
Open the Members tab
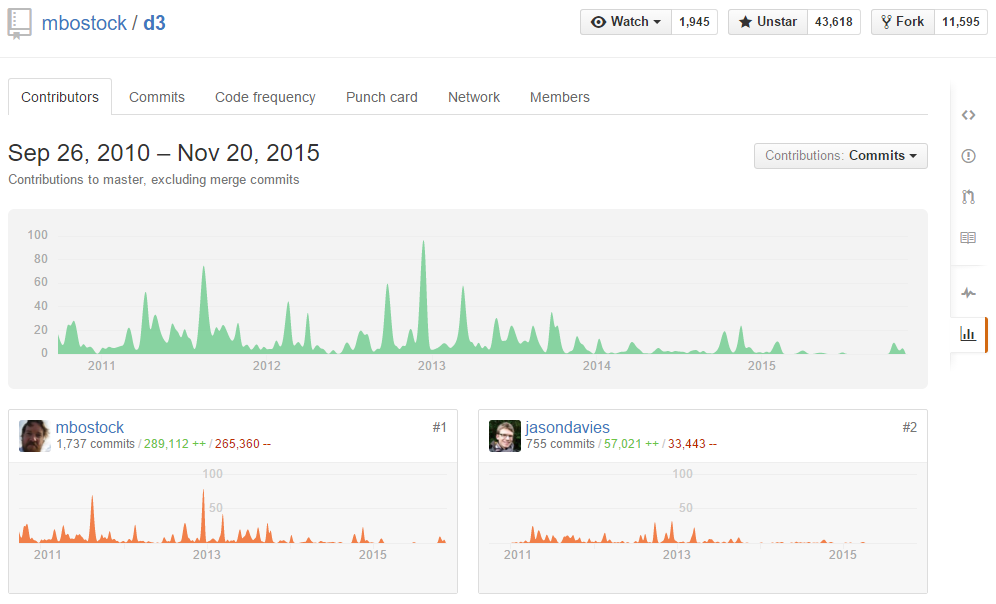pos(560,97)
